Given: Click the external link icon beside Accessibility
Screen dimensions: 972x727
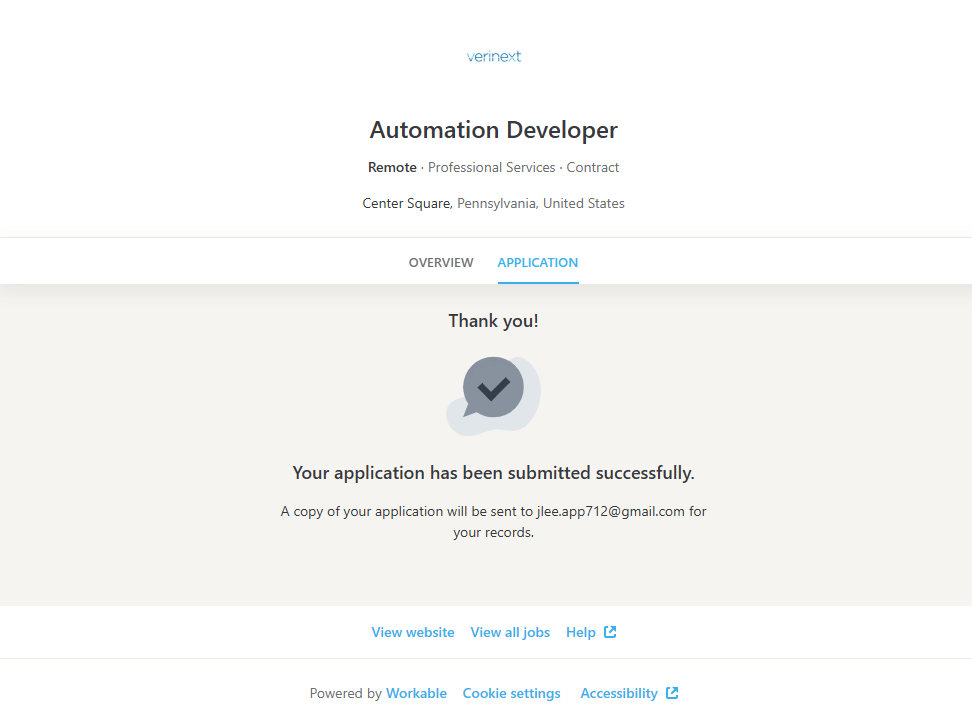Looking at the screenshot, I should [672, 693].
